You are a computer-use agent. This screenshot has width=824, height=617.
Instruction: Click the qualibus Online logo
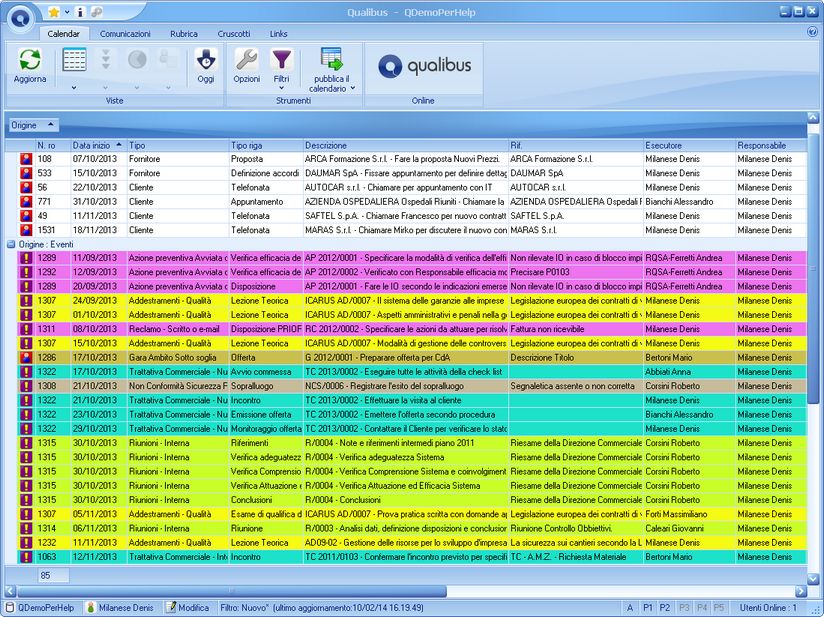tap(424, 66)
